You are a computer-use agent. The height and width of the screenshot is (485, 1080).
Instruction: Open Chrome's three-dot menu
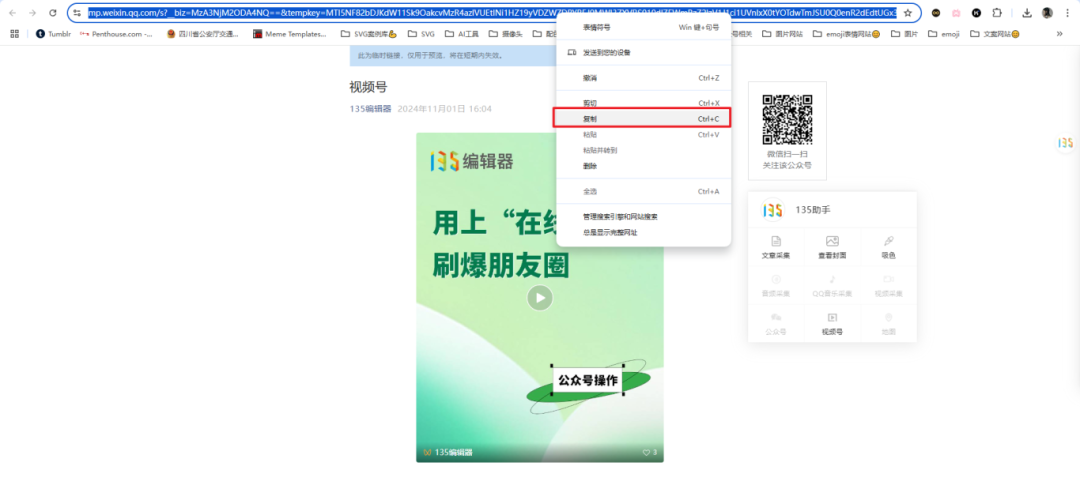[1067, 13]
